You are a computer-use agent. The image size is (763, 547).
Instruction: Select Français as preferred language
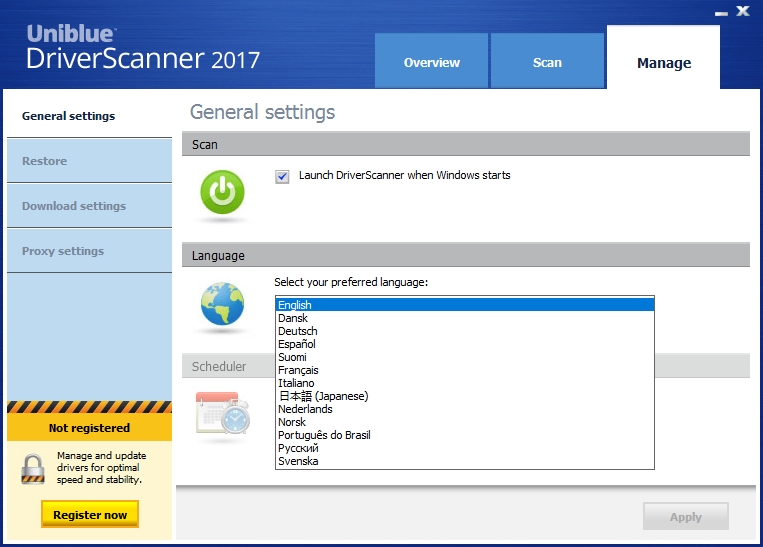click(465, 370)
